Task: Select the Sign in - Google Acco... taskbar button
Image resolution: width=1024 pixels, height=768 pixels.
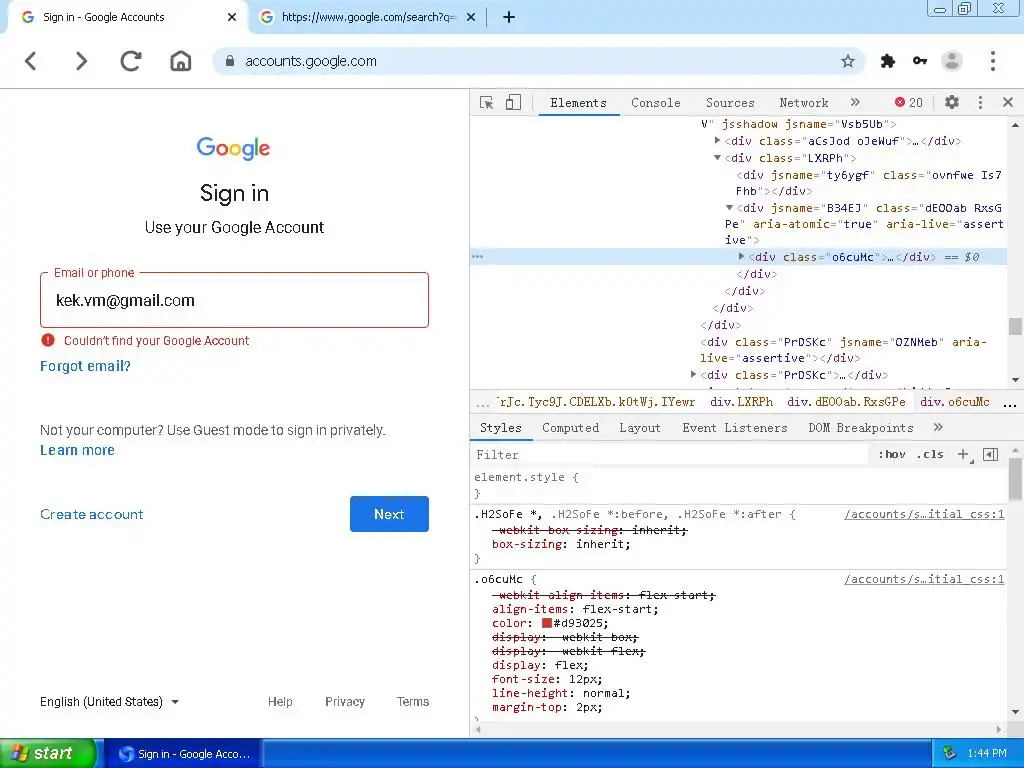Action: (184, 754)
